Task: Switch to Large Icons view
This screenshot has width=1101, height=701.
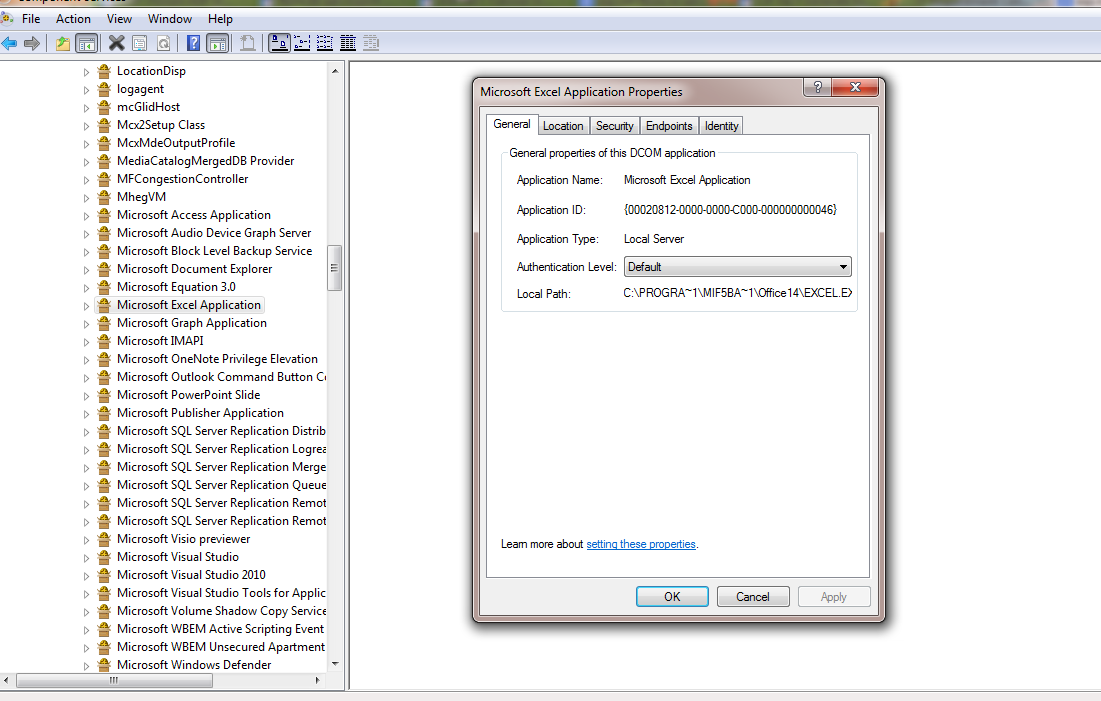Action: pos(279,44)
